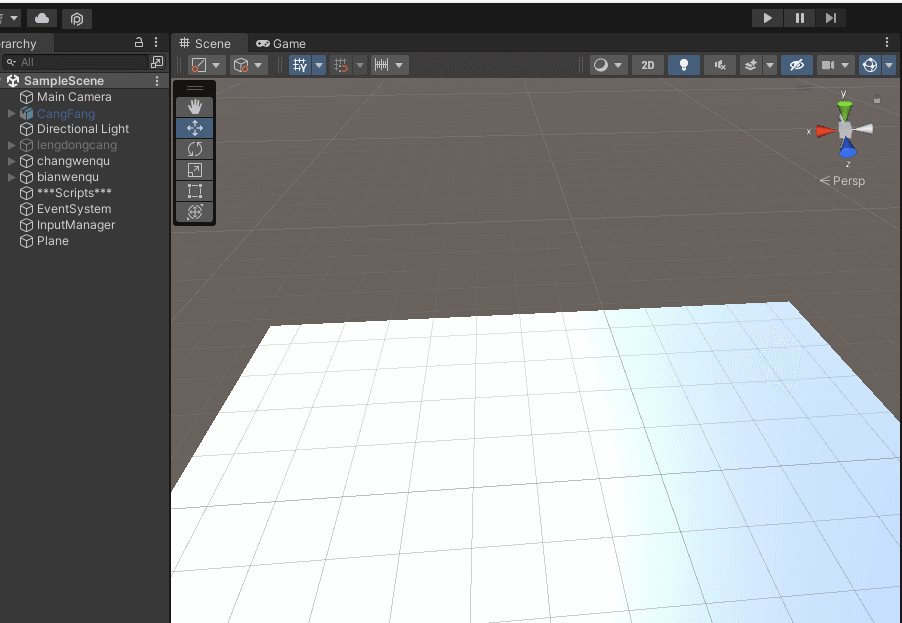This screenshot has height=623, width=902.
Task: Expand the lengdongcang object
Action: 11,145
